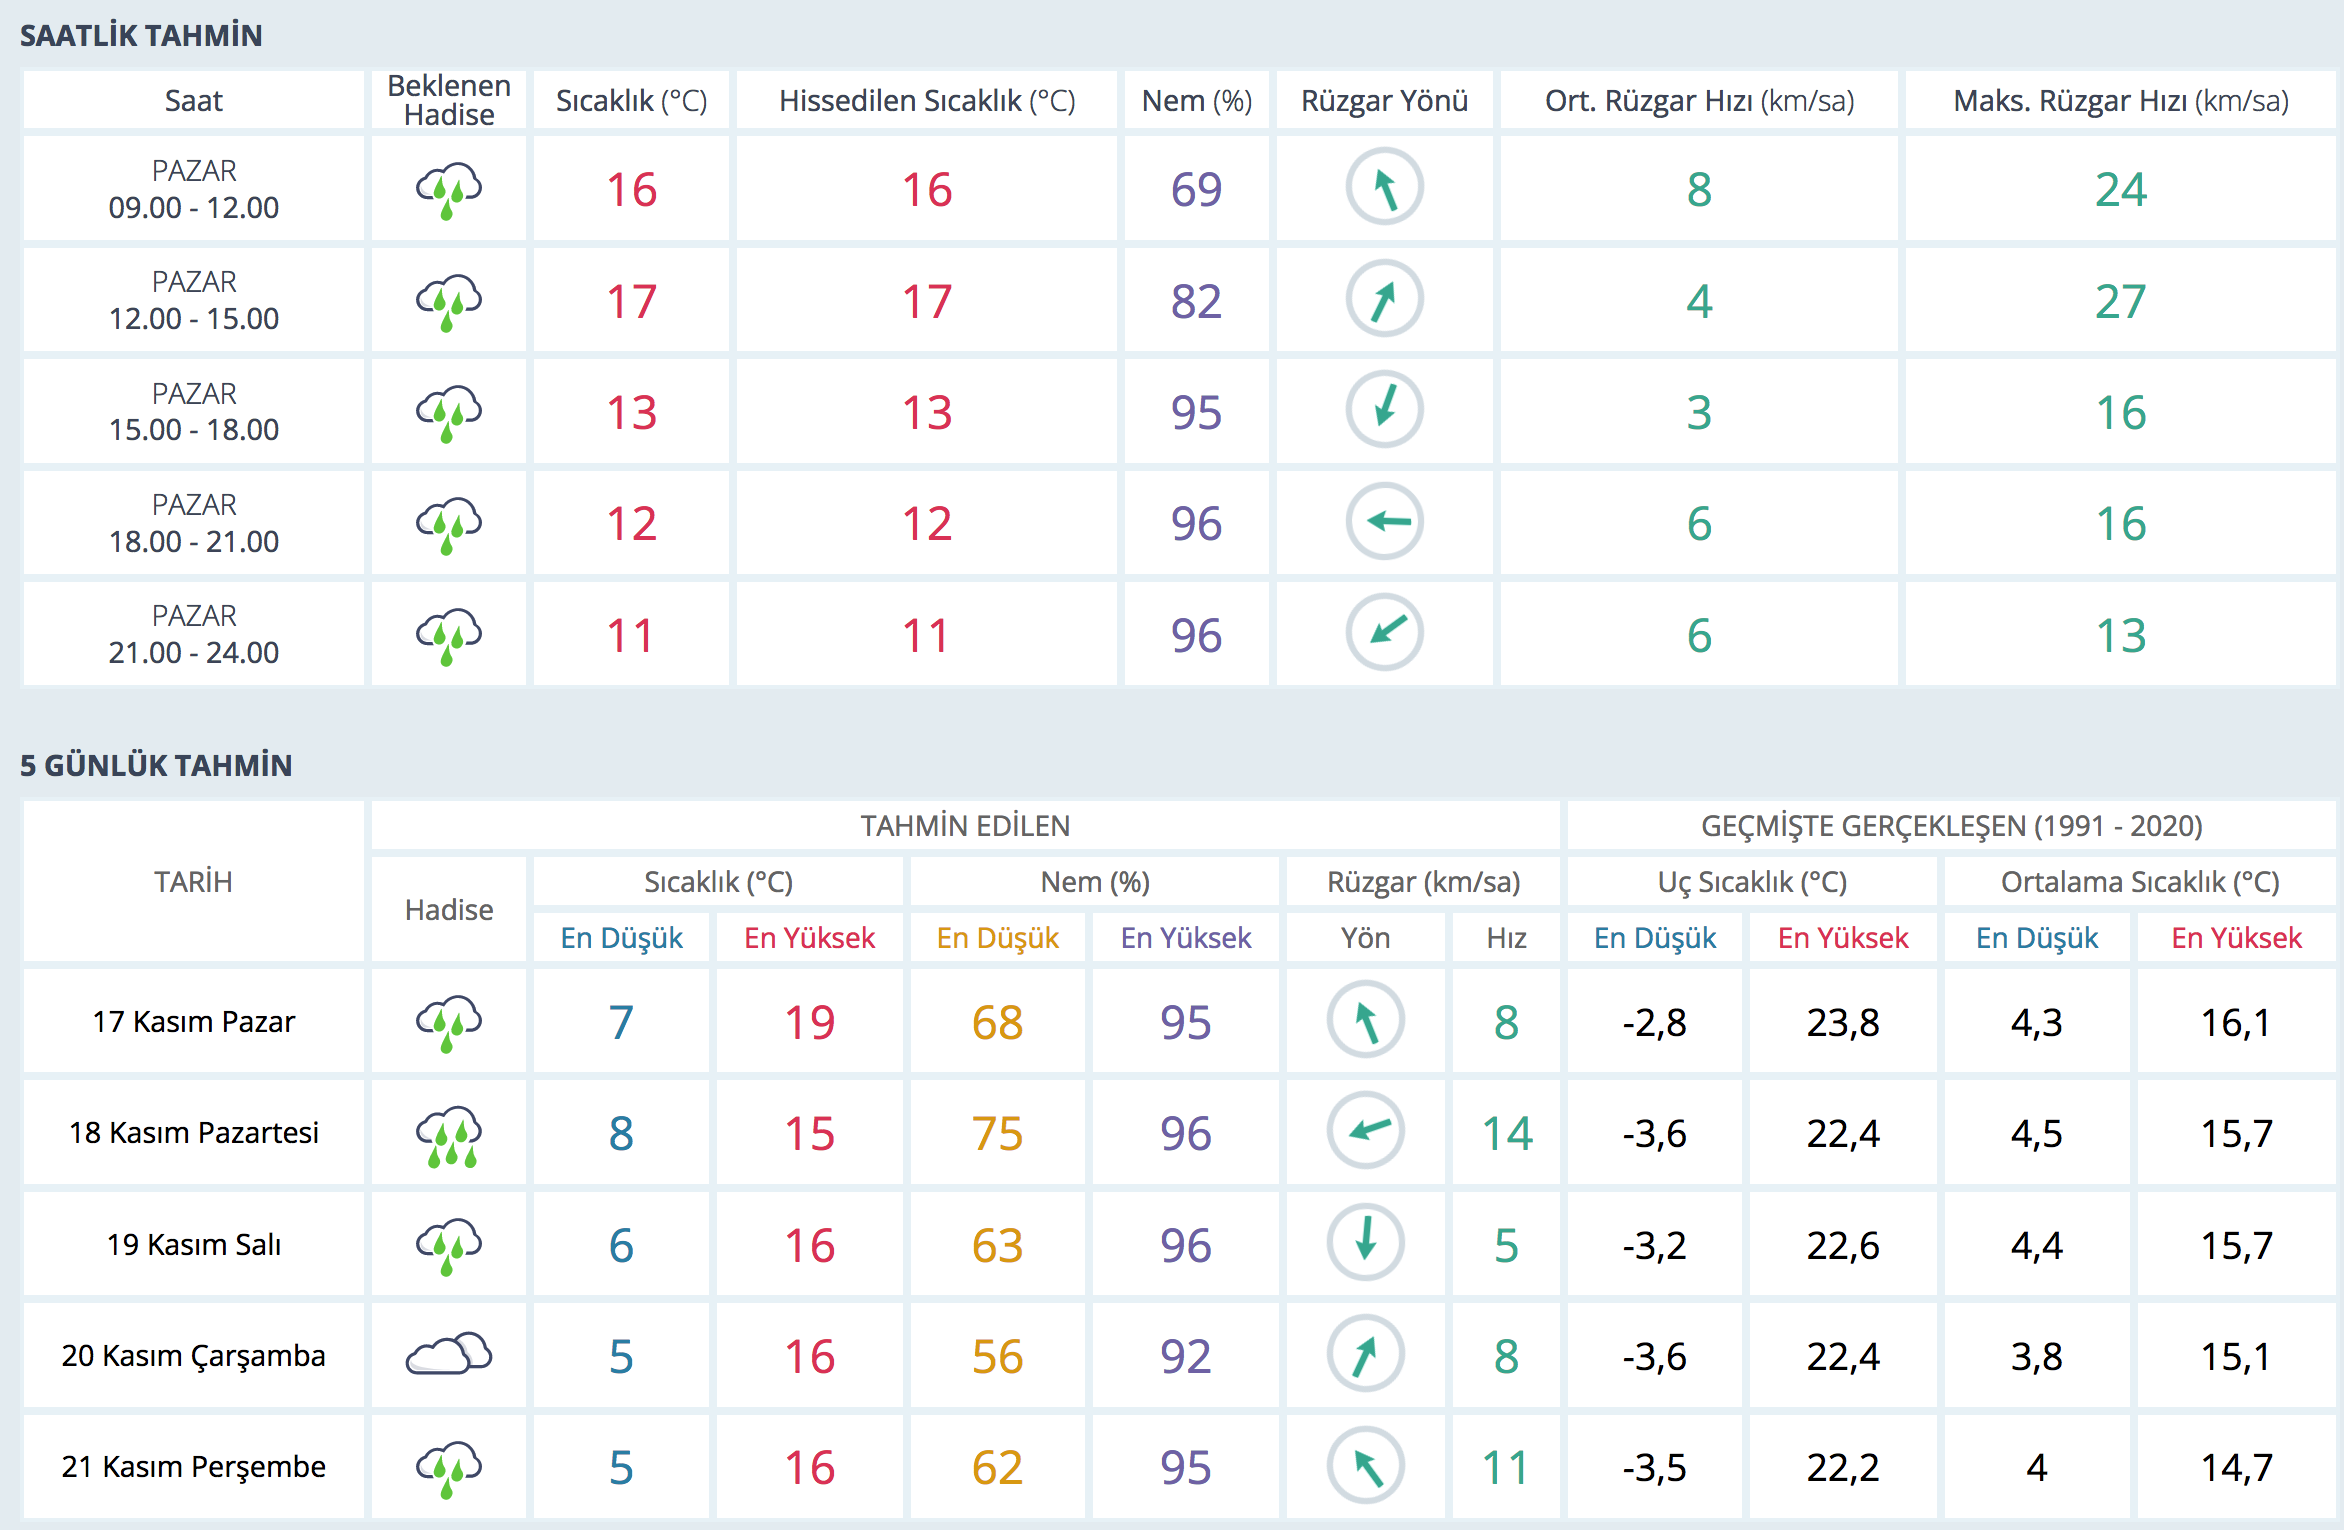
Task: Click wind direction icon for 21 Kasım Perşembe
Action: pos(1365,1466)
